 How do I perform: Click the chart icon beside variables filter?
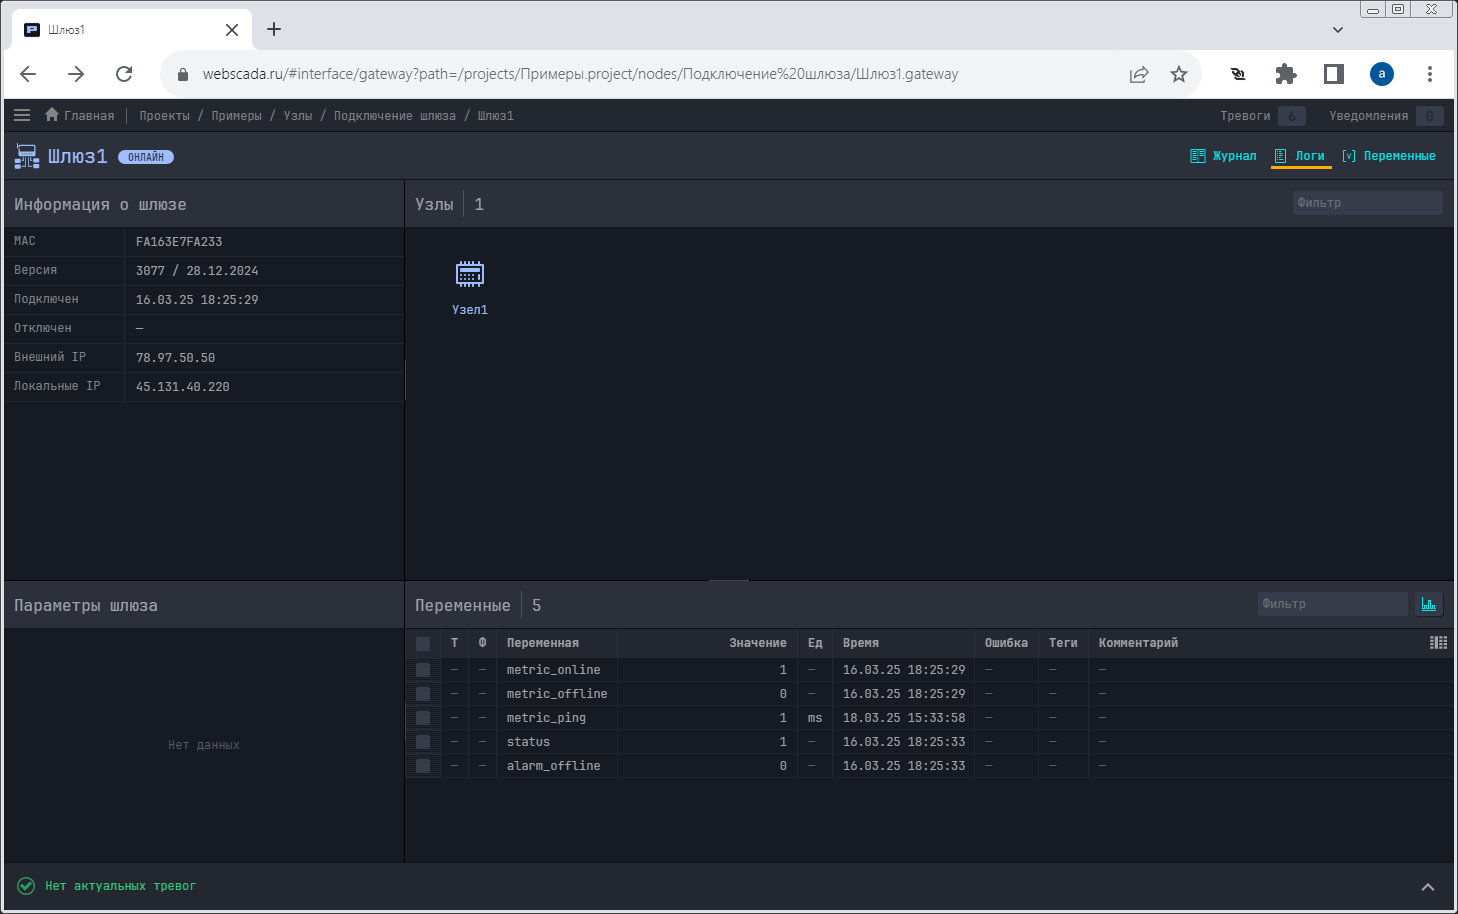(x=1428, y=604)
